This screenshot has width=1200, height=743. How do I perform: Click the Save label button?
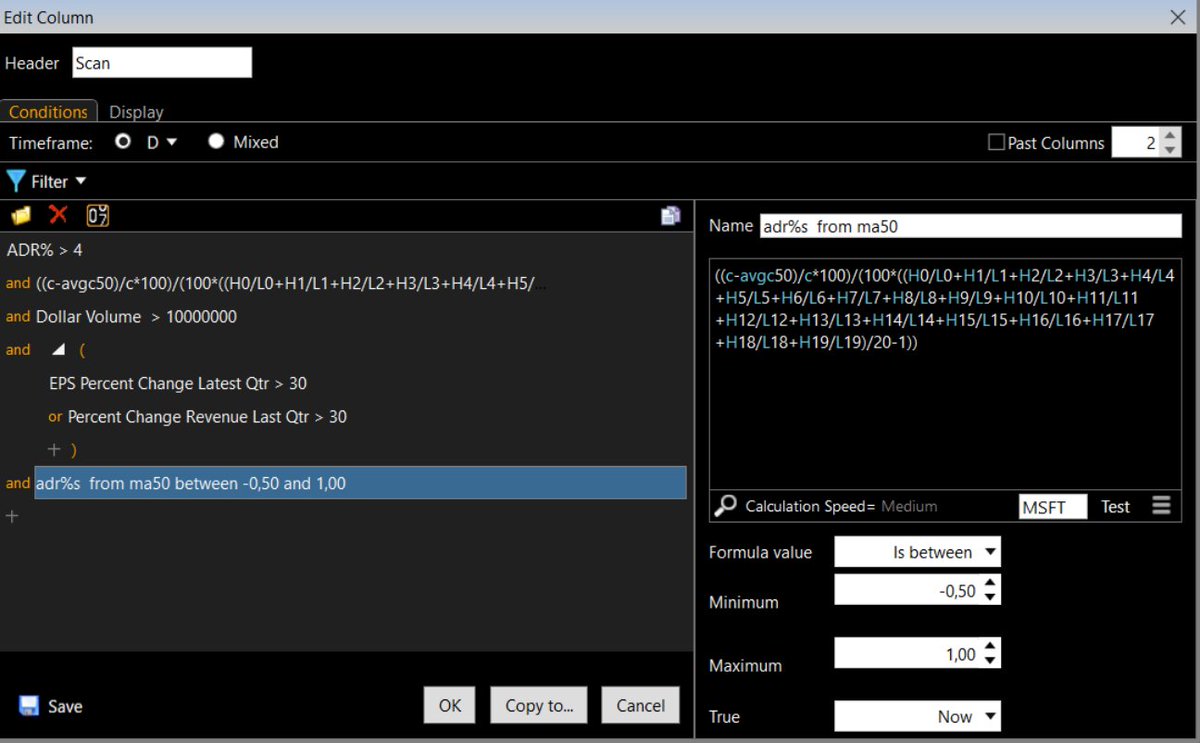click(x=65, y=706)
